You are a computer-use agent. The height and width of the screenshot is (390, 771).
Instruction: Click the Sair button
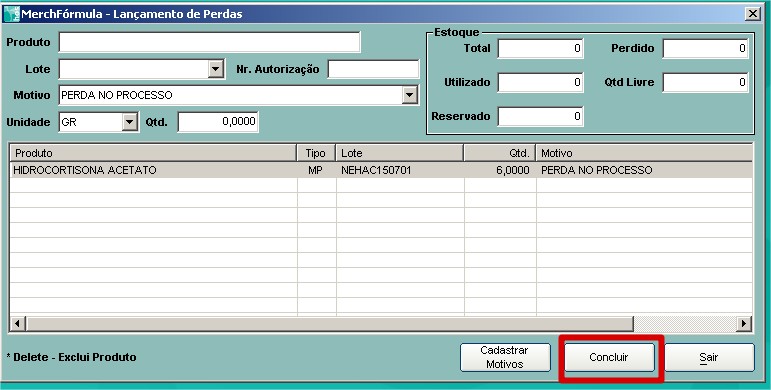(x=709, y=358)
